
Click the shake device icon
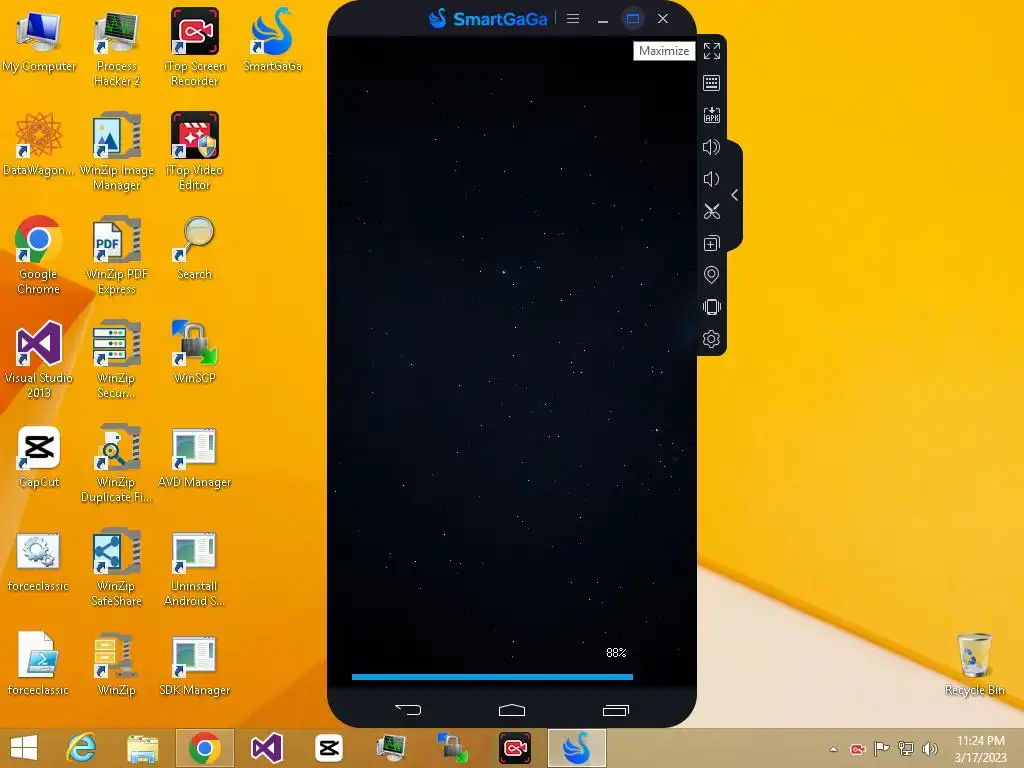click(711, 307)
